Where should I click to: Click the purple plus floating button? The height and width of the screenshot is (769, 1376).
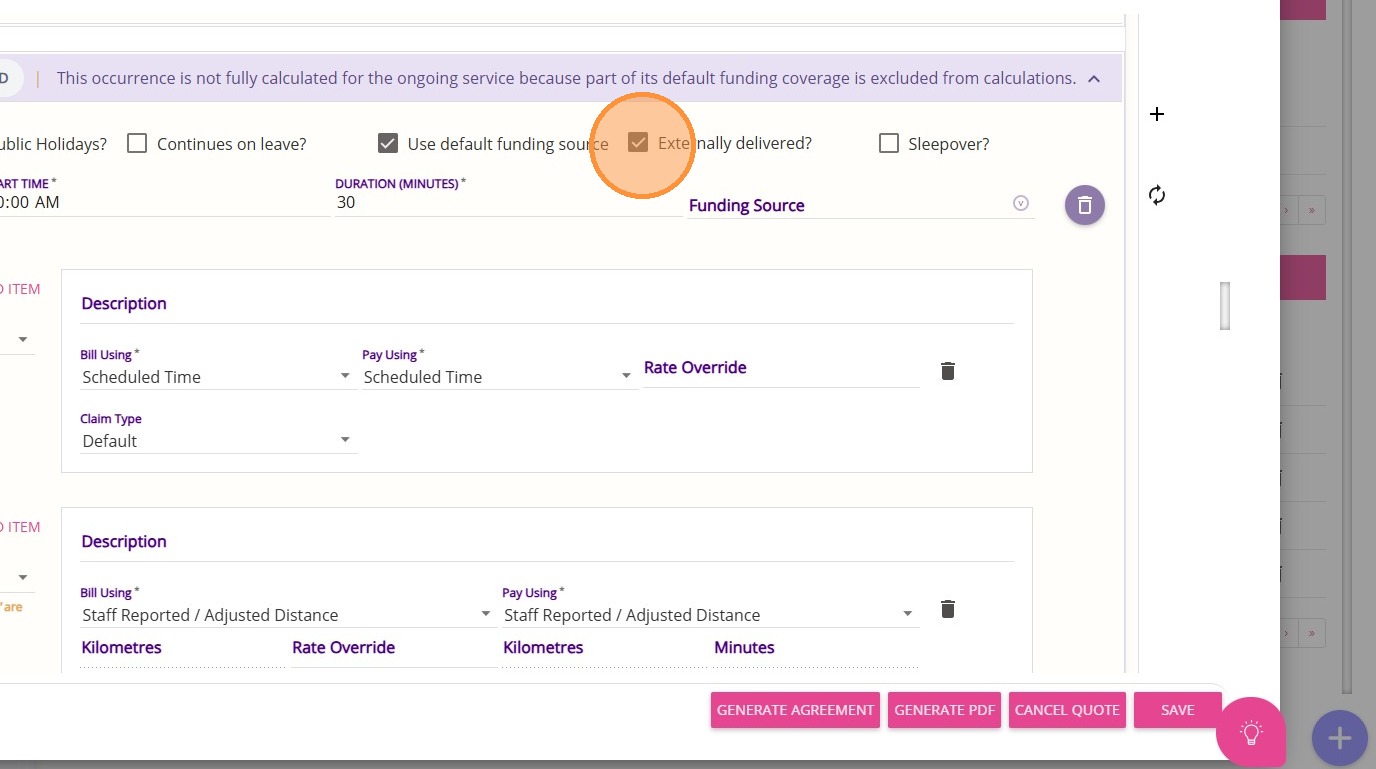click(1339, 739)
